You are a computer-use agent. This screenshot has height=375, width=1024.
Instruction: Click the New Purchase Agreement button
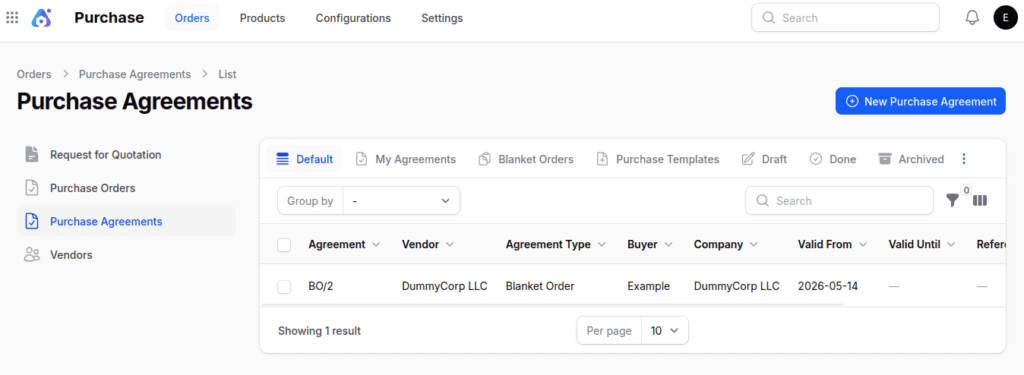coord(920,101)
